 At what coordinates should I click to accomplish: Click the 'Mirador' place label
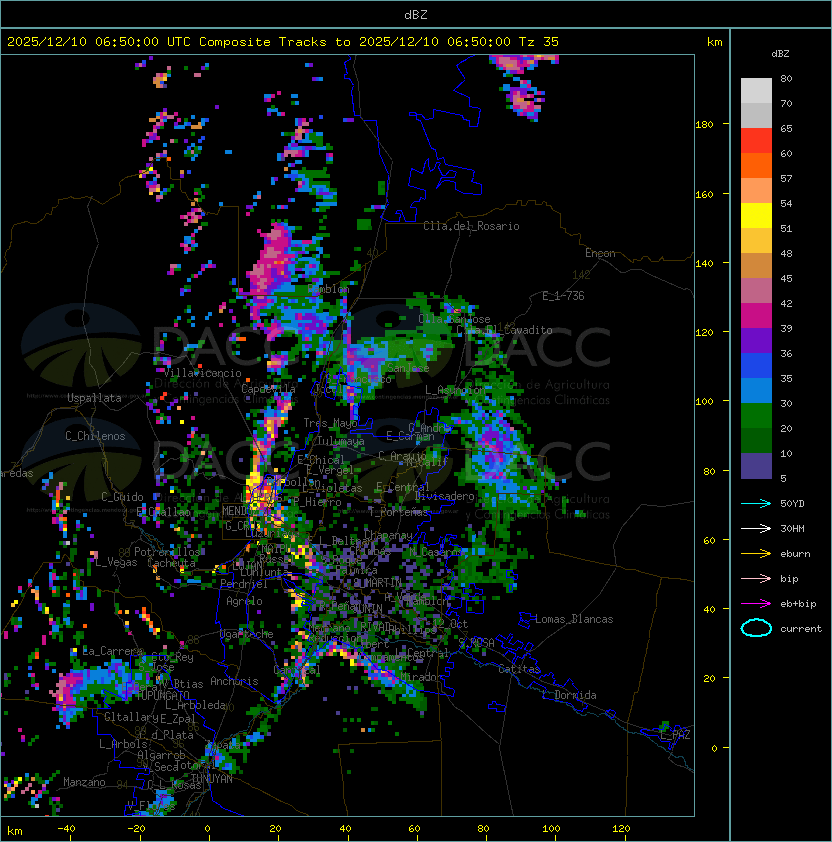click(421, 677)
